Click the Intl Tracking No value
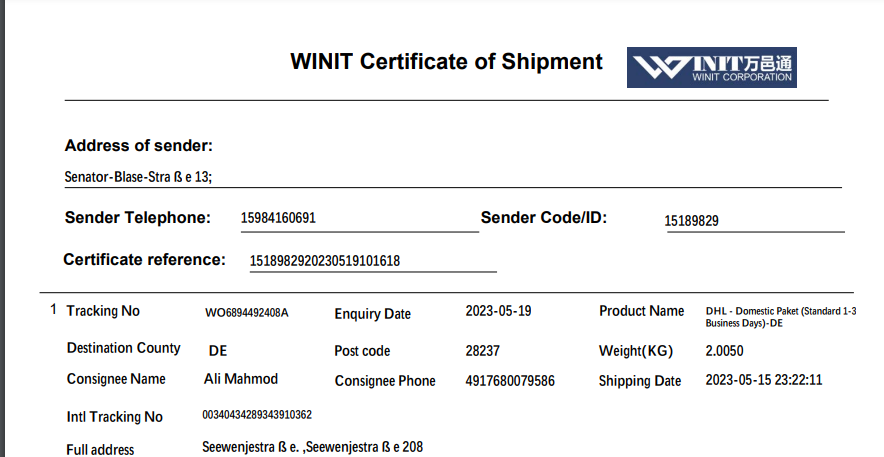 257,415
